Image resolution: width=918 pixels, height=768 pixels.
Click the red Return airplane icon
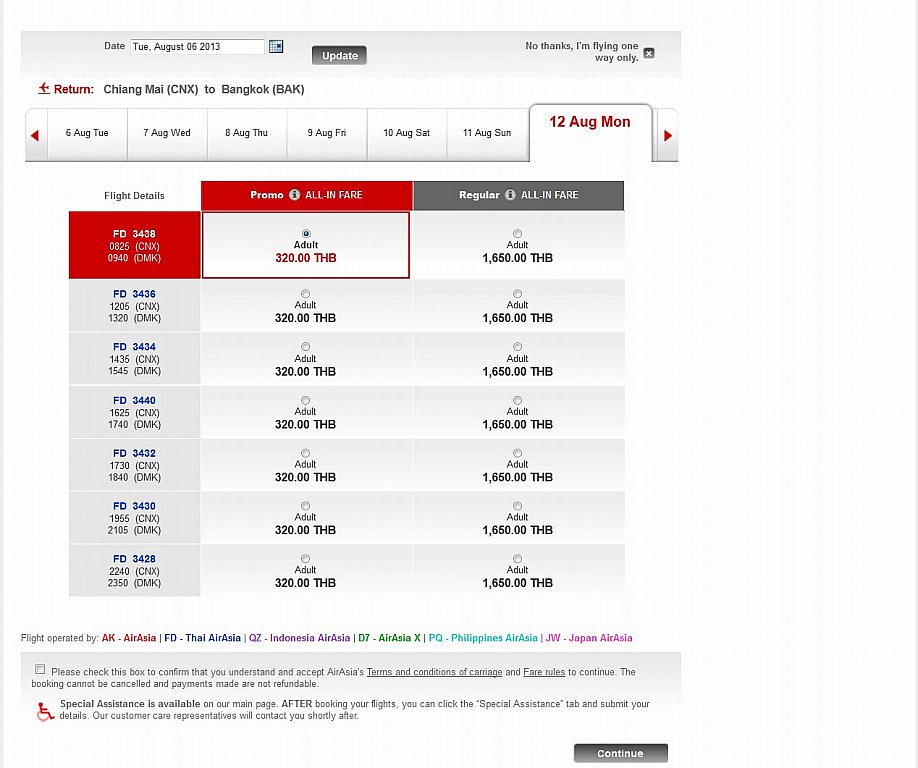(44, 89)
